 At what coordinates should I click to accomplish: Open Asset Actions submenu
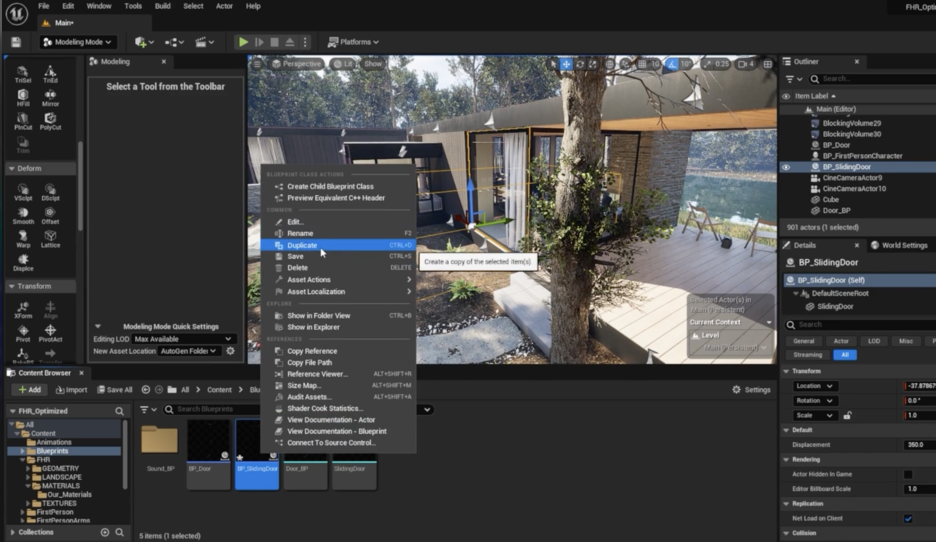click(338, 280)
